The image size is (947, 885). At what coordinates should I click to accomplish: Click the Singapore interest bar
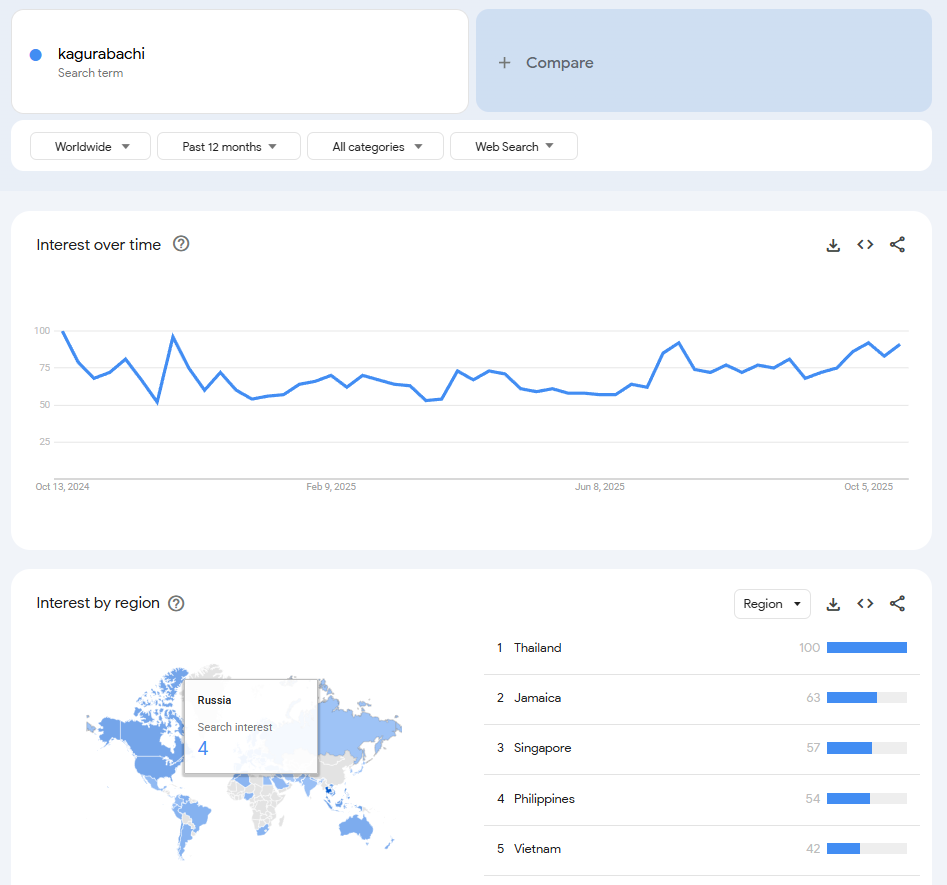click(x=866, y=748)
